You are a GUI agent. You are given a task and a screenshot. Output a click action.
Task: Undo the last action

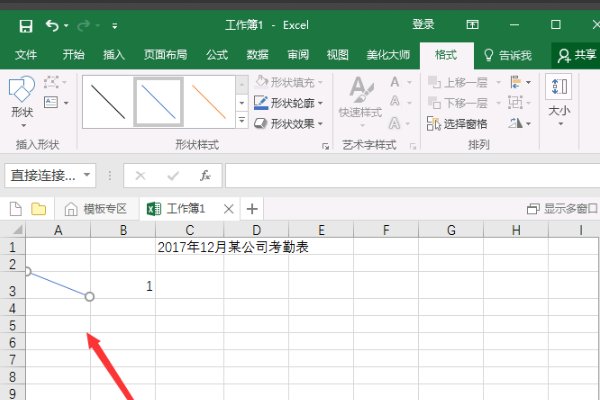pyautogui.click(x=52, y=26)
